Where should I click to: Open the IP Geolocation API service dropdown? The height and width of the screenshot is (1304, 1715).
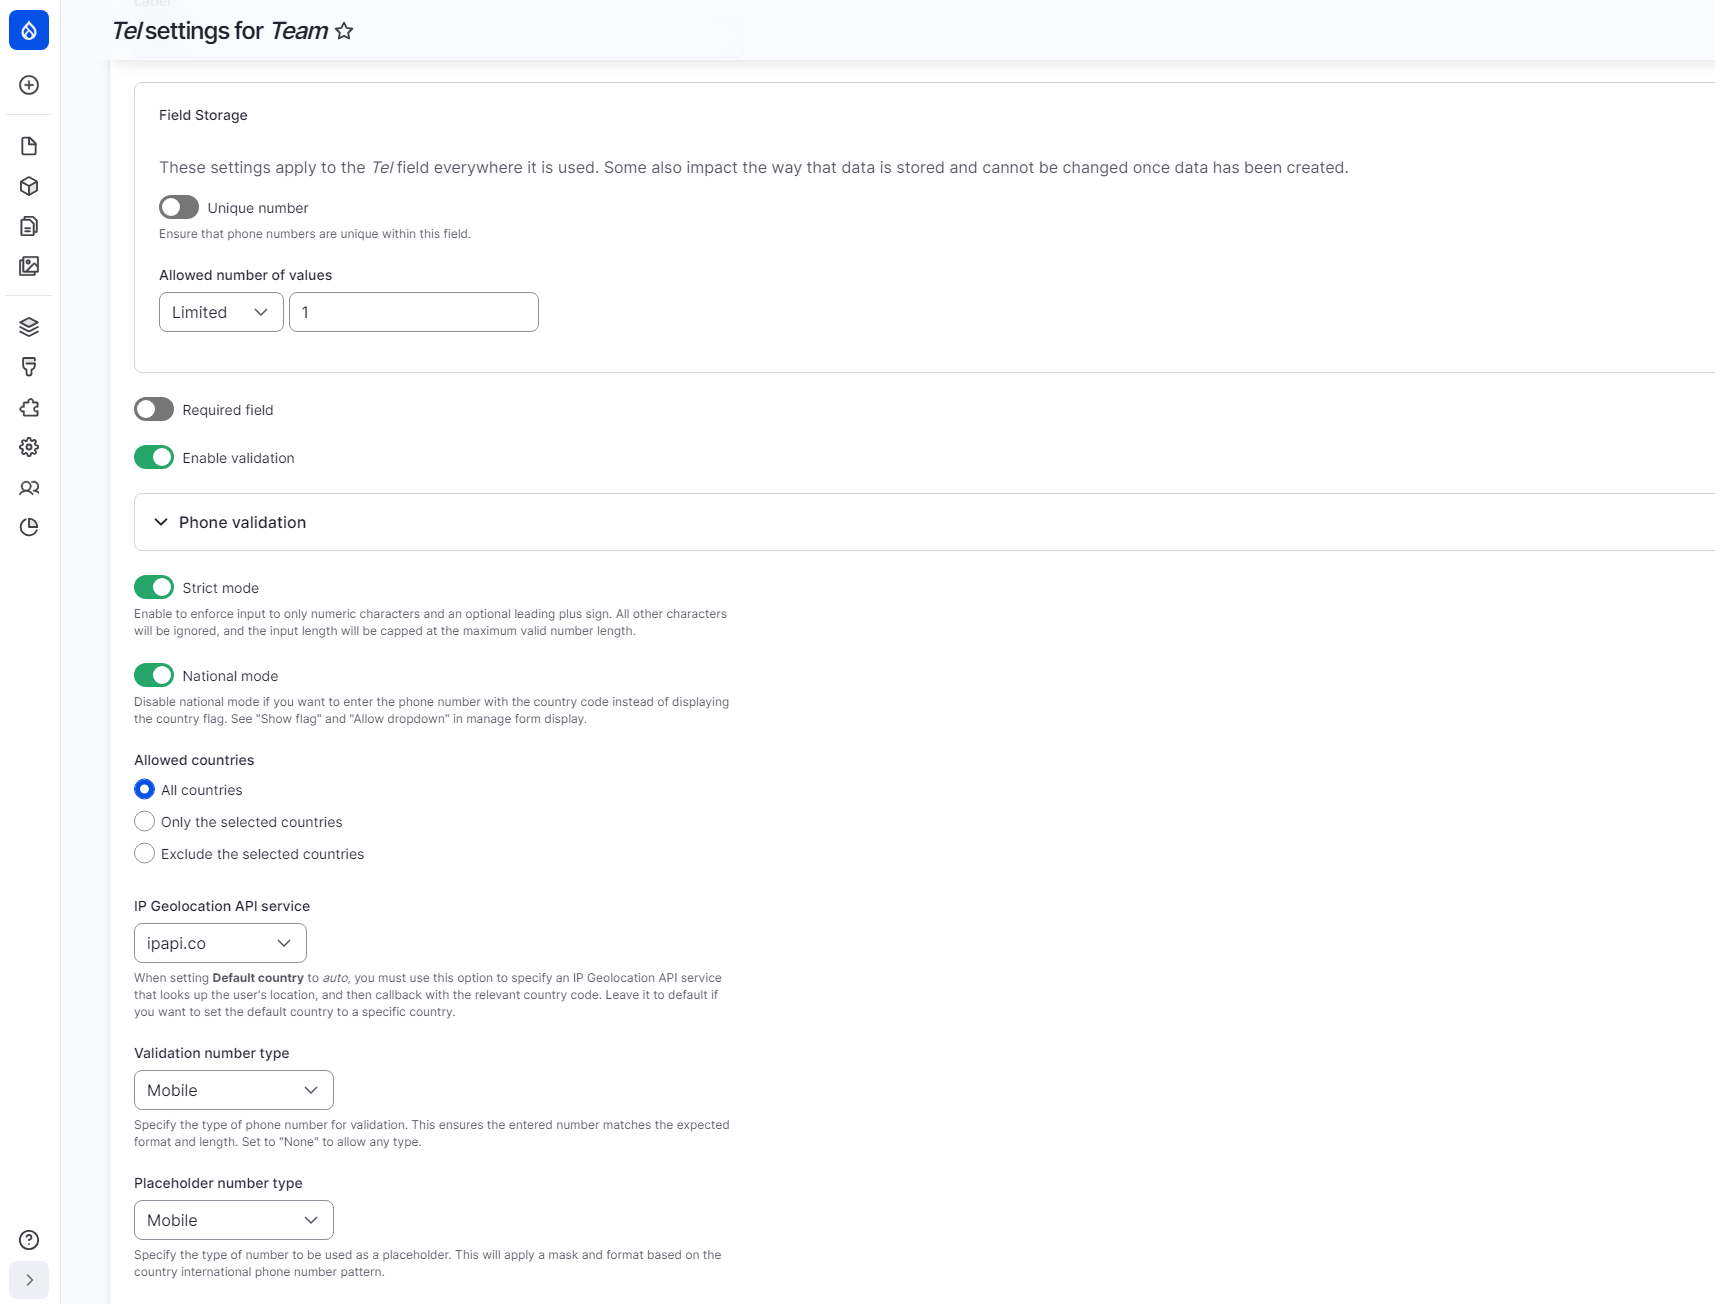220,943
